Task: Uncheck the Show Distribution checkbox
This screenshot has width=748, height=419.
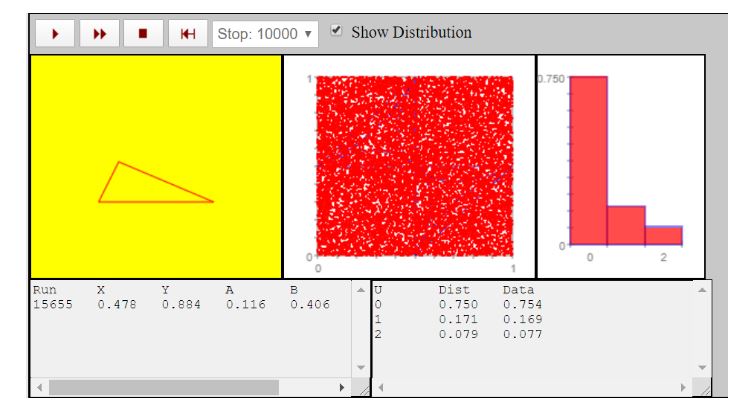Action: click(337, 31)
